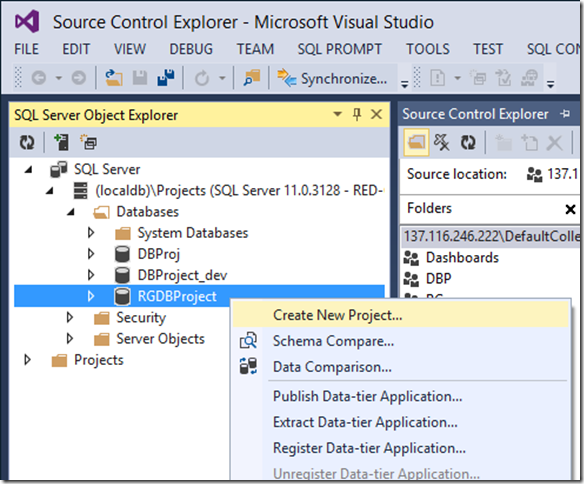Pin the Source Control Explorer tab

coord(565,114)
